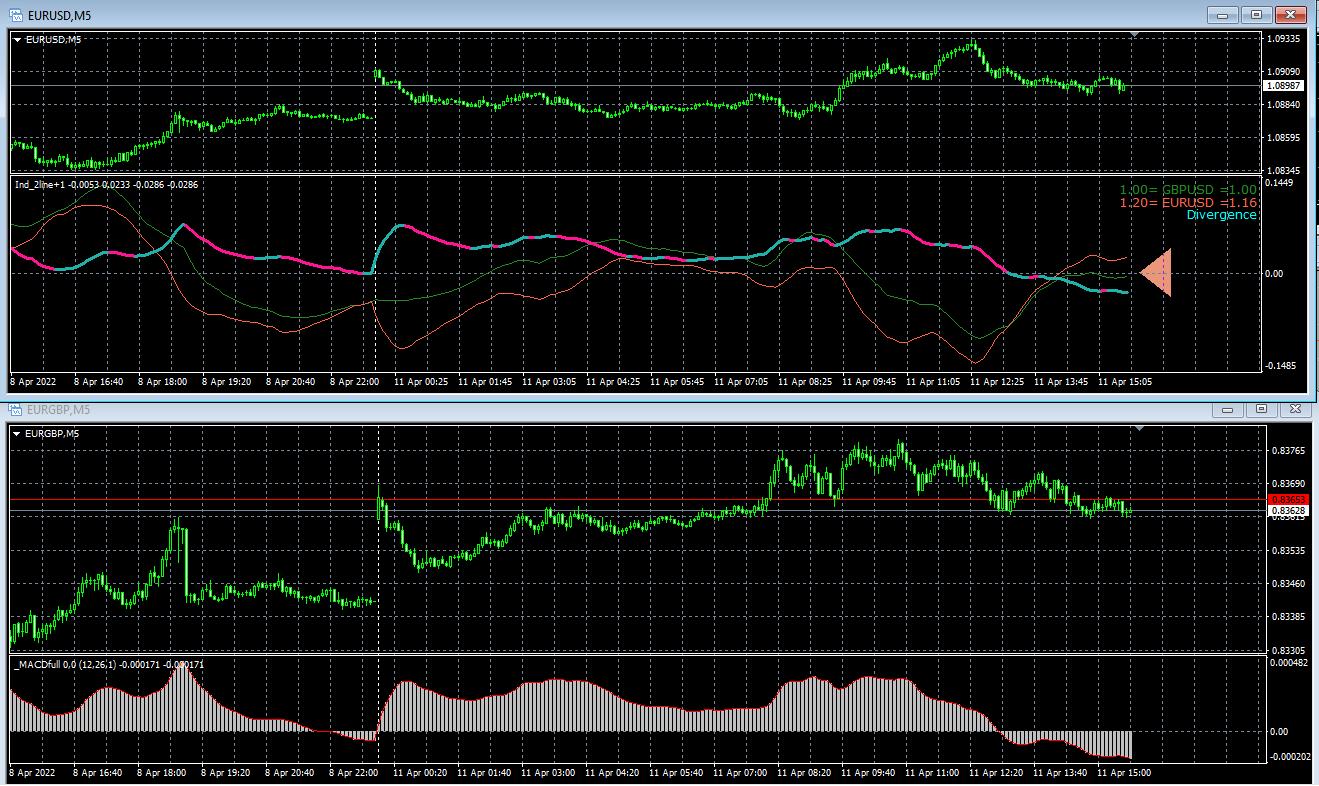Click the EURUSD window chart icon
Viewport: 1319px width, 786px height.
pyautogui.click(x=16, y=13)
